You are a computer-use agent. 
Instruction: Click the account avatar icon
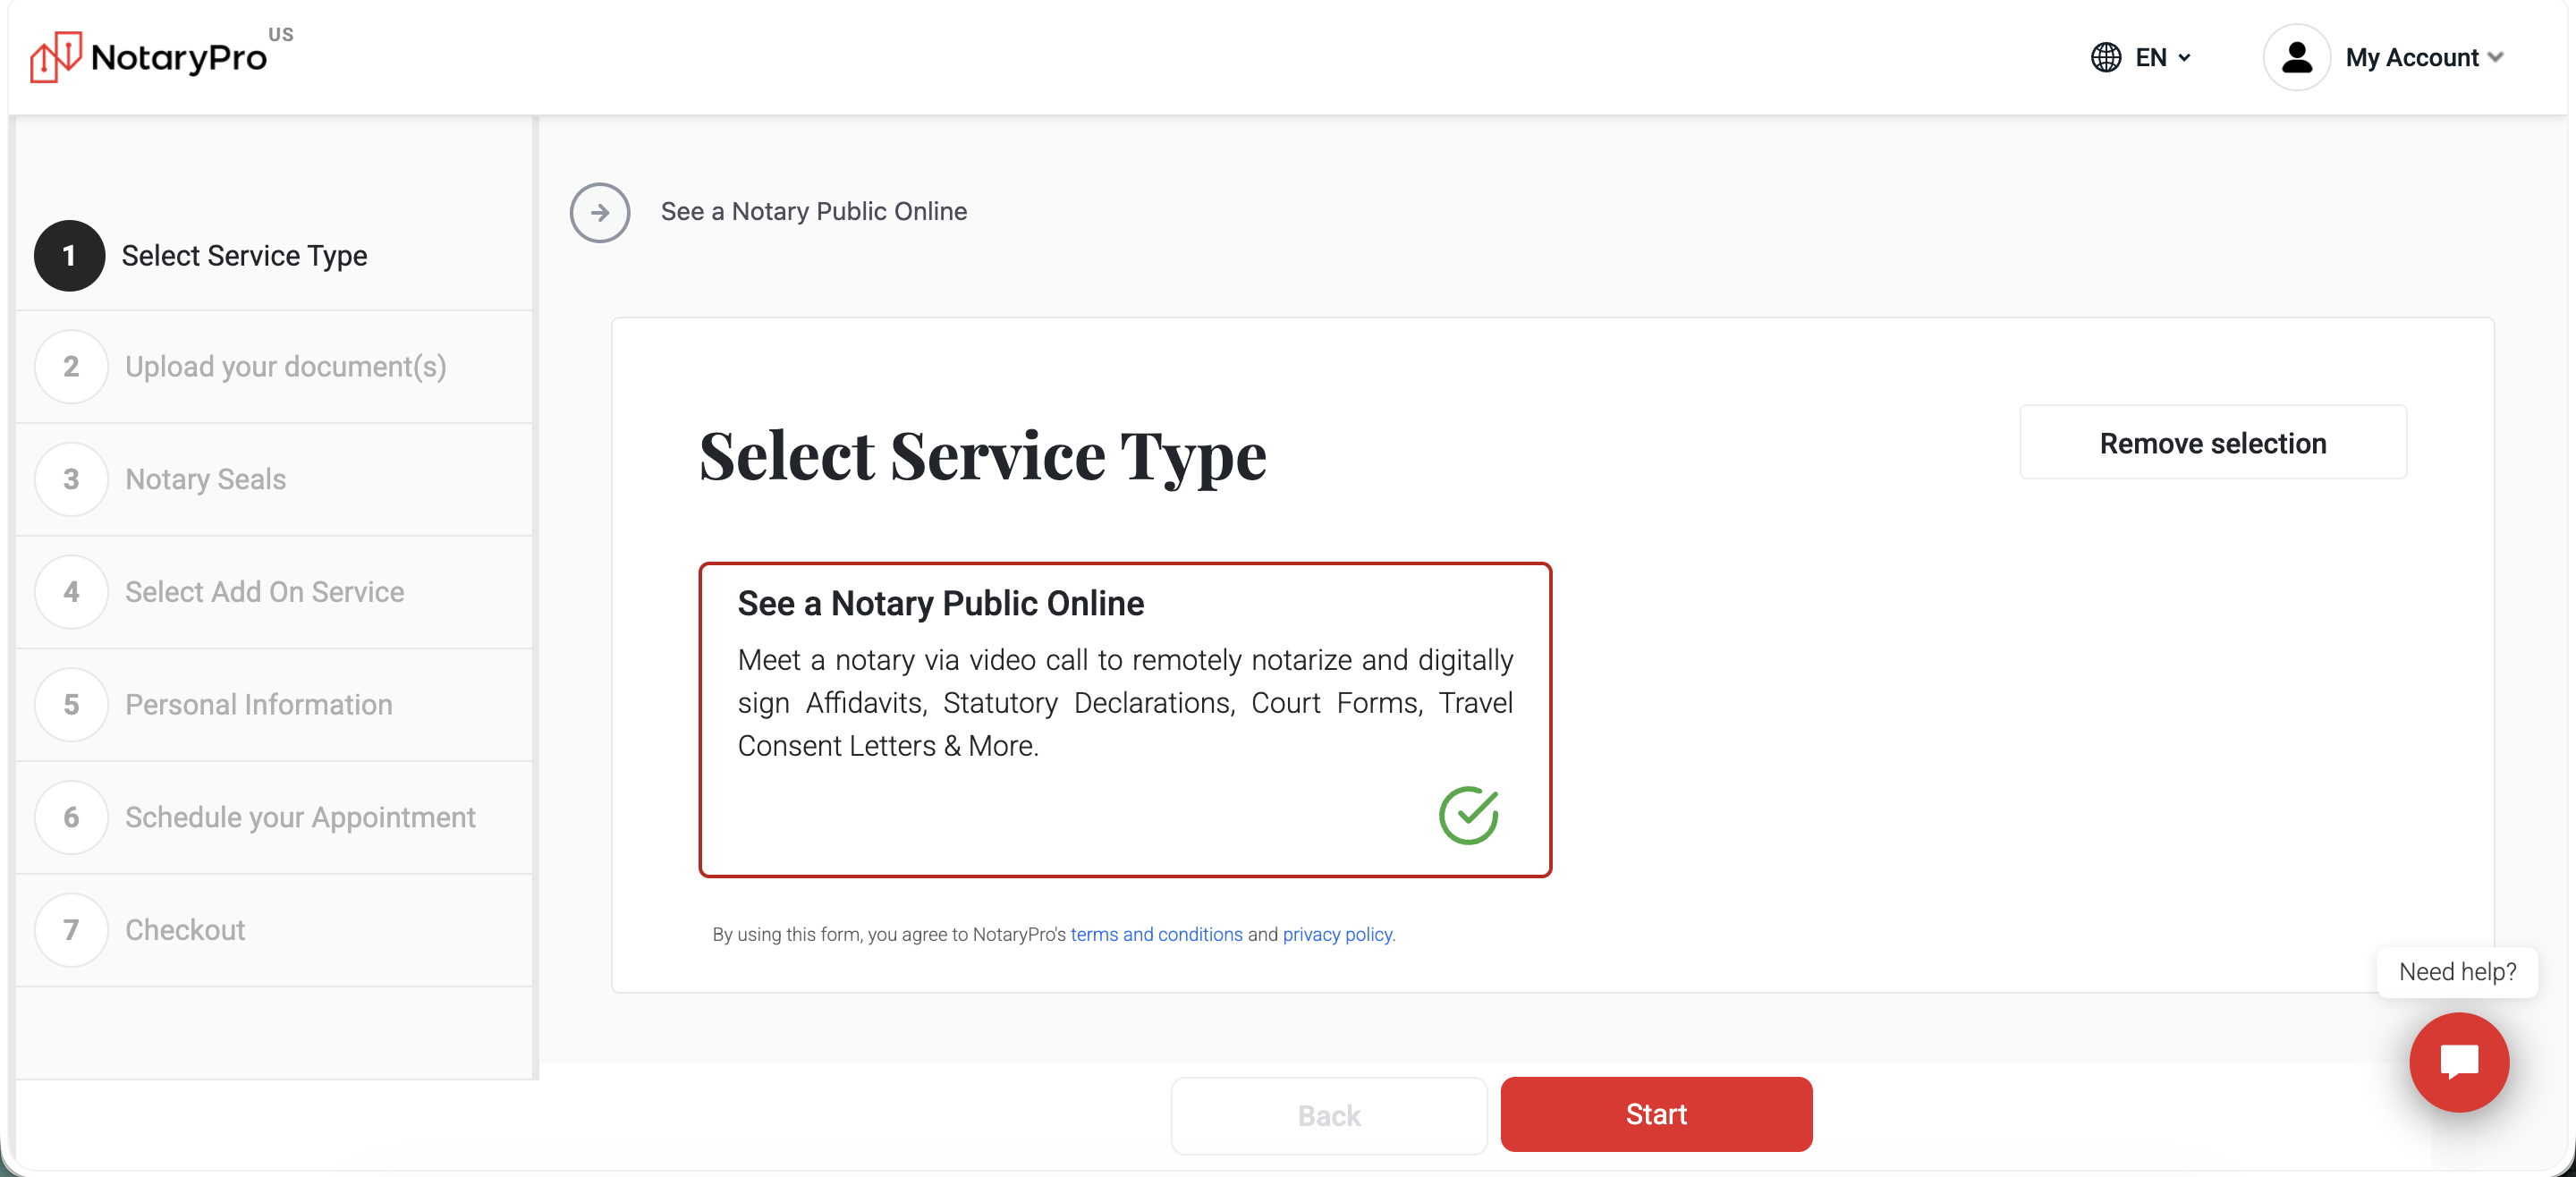(x=2296, y=57)
